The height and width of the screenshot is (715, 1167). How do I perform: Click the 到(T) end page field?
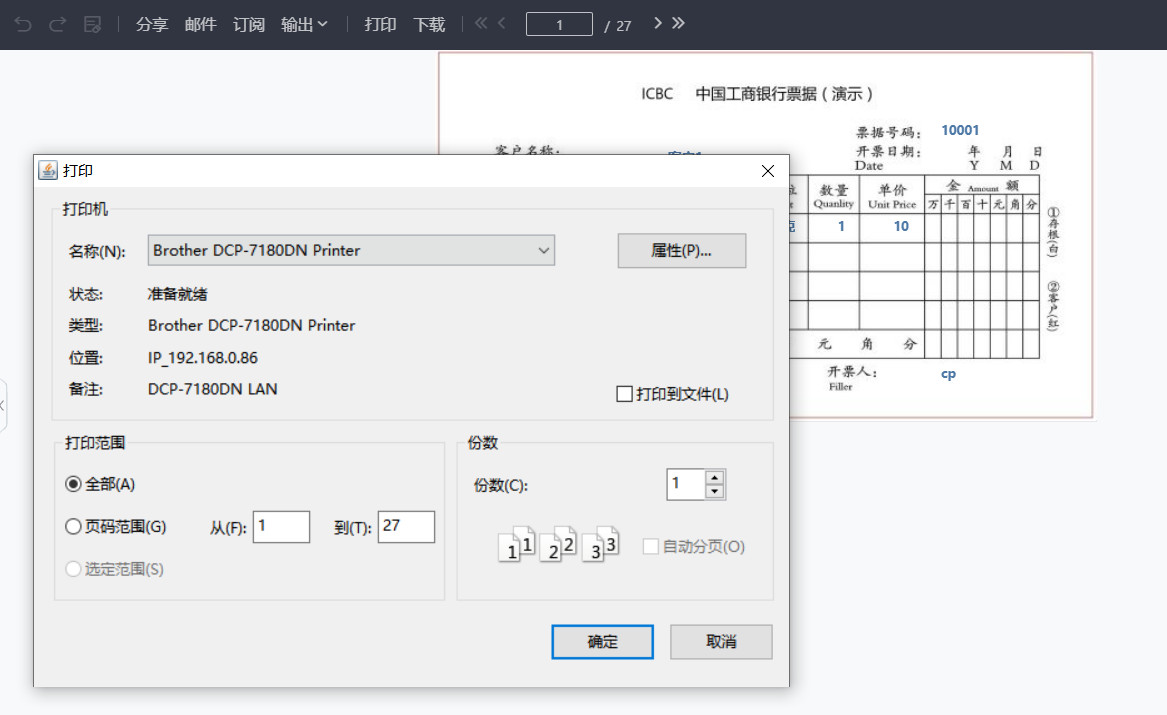405,527
